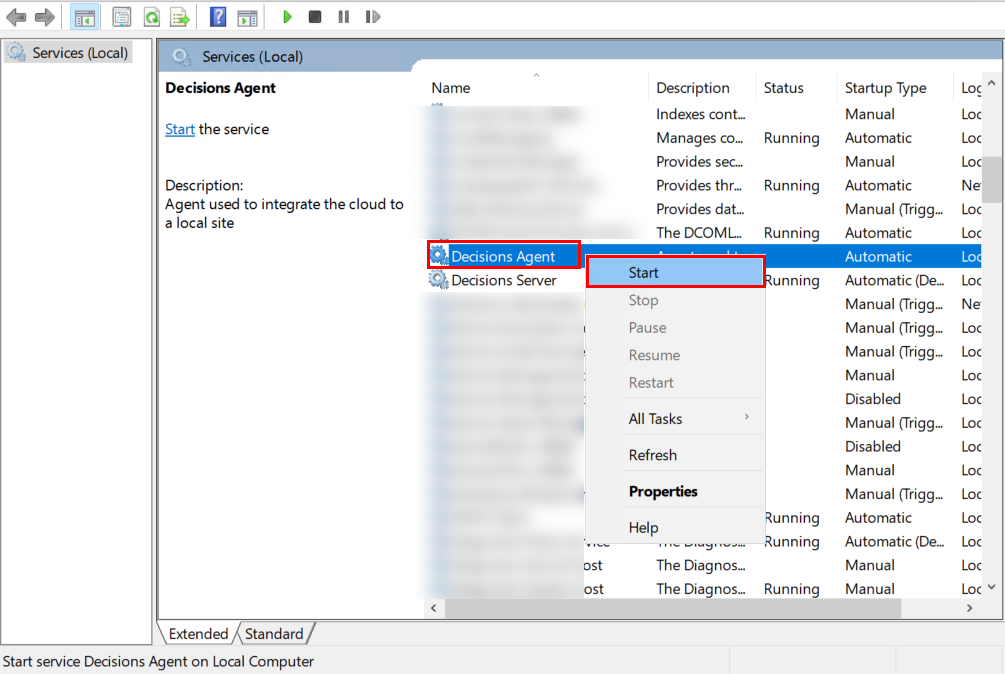The height and width of the screenshot is (674, 1005).
Task: Click Manual startup type in 'Indexes cont...' row
Action: [870, 114]
